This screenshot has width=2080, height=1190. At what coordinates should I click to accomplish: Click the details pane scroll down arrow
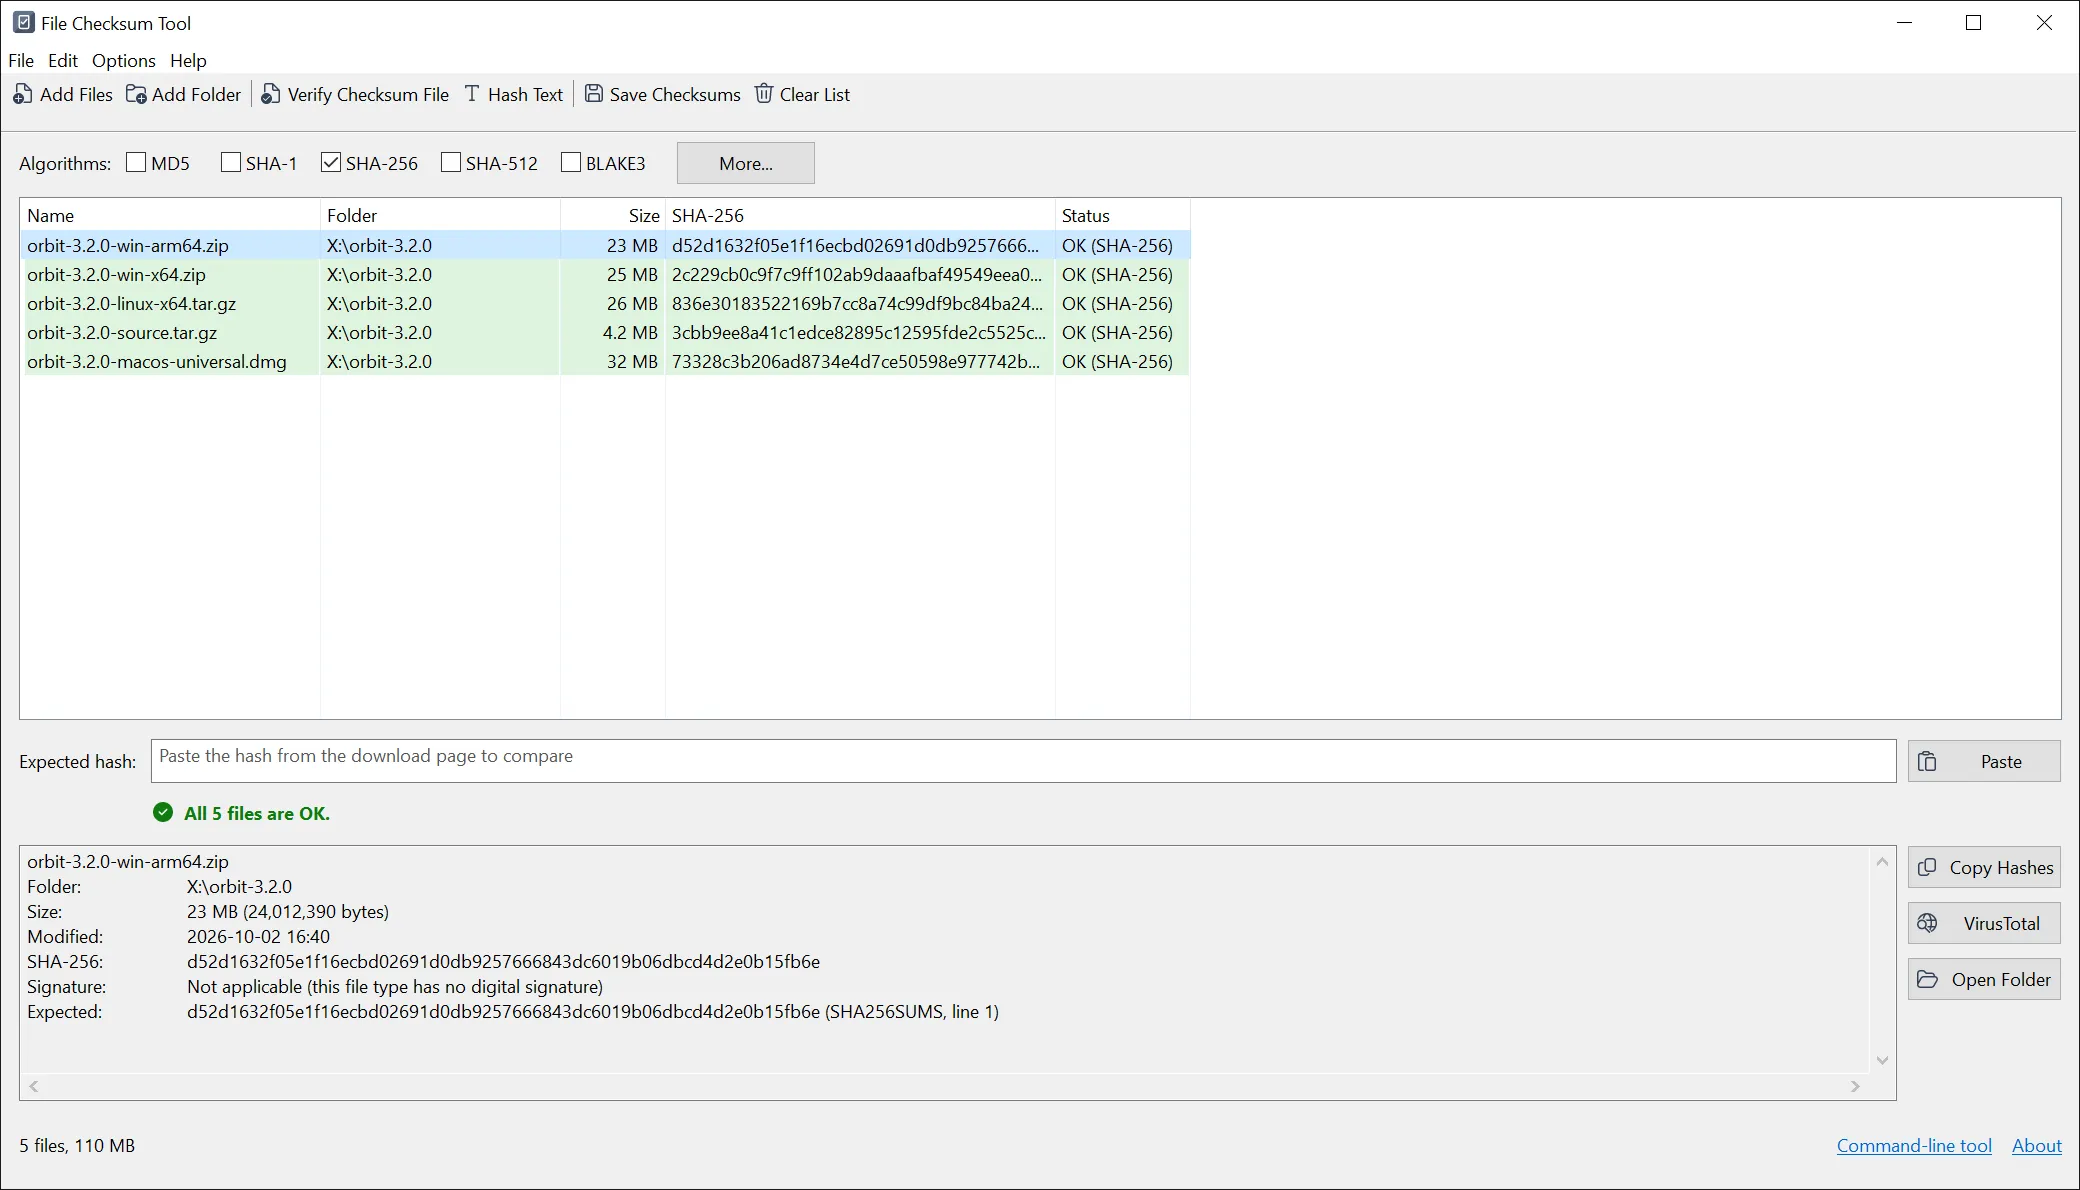(x=1882, y=1060)
